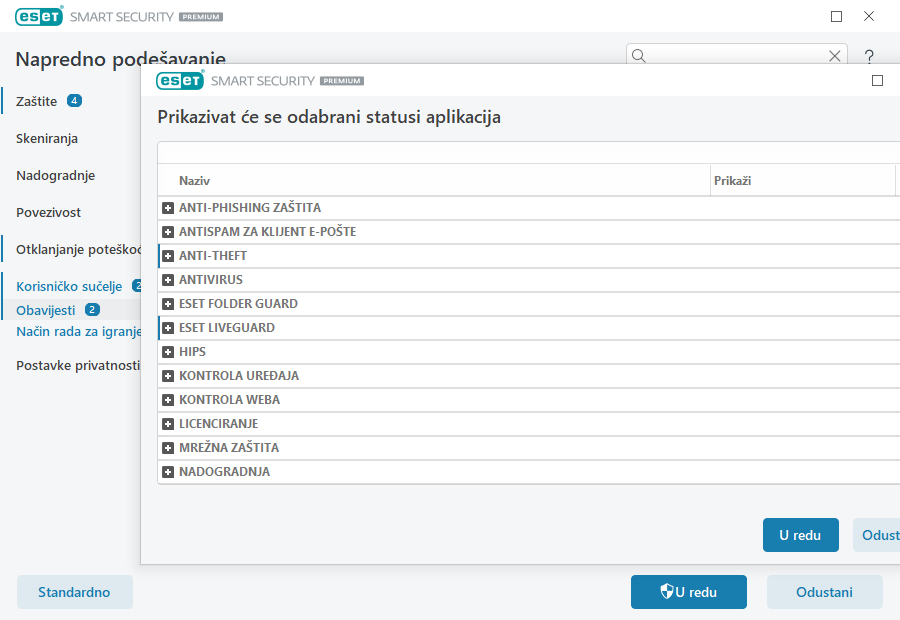Screen dimensions: 900x620
Task: Click plus icon beside ANTIVIRUS
Action: 168,280
